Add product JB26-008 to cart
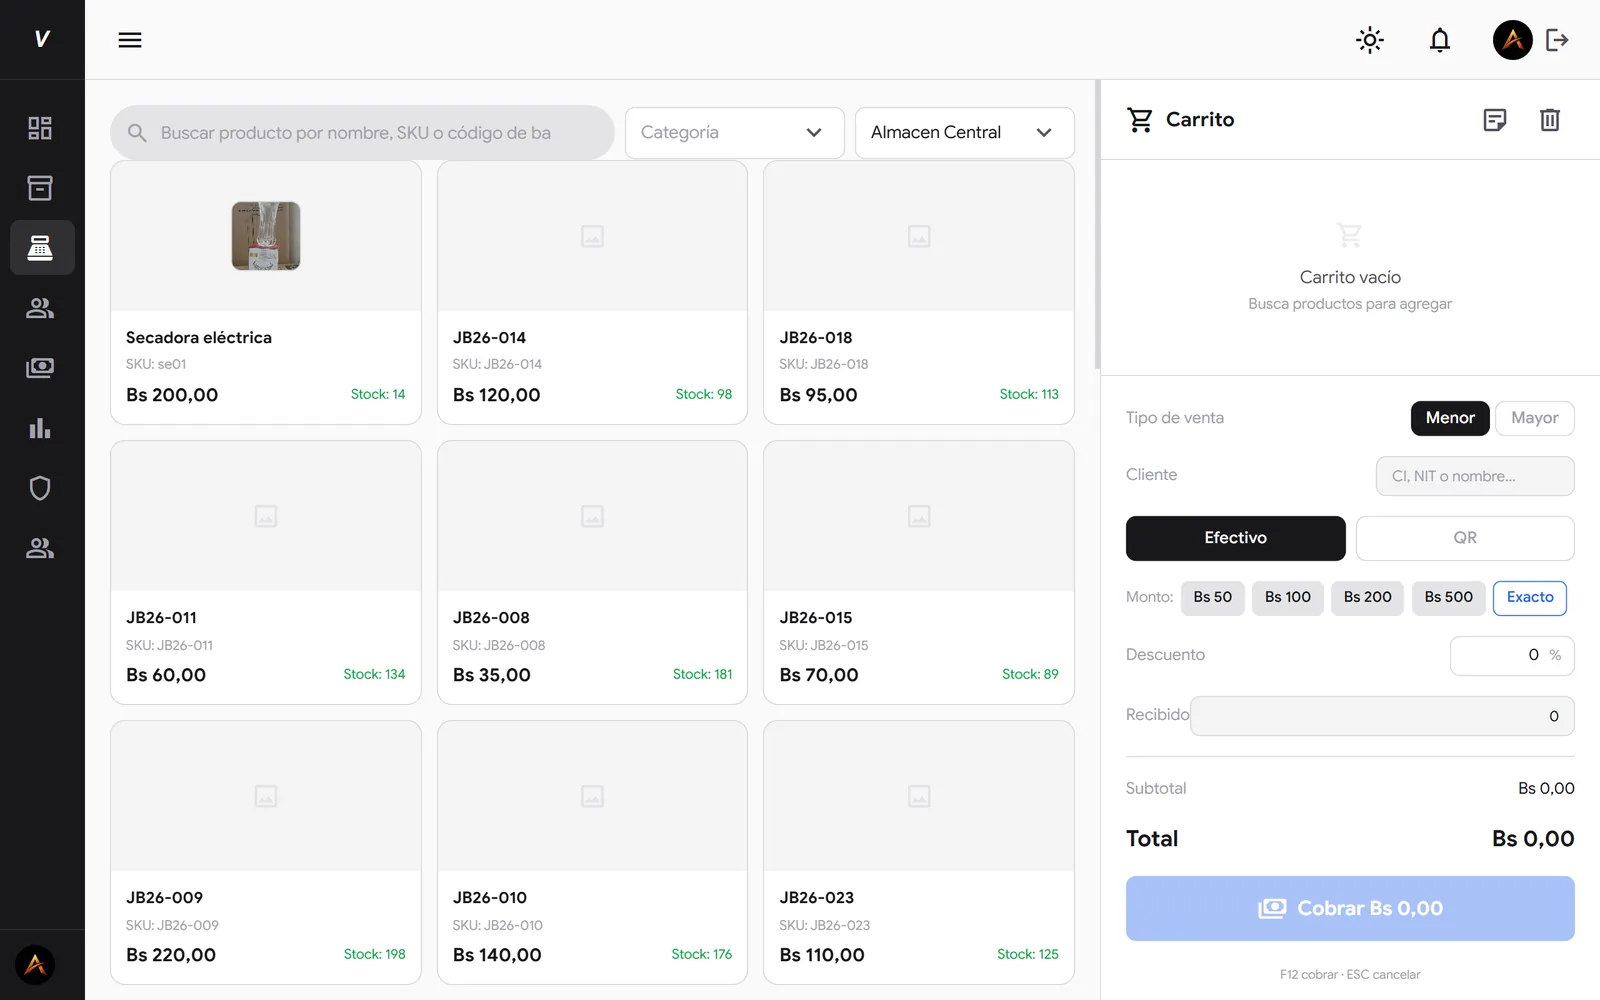 [592, 573]
